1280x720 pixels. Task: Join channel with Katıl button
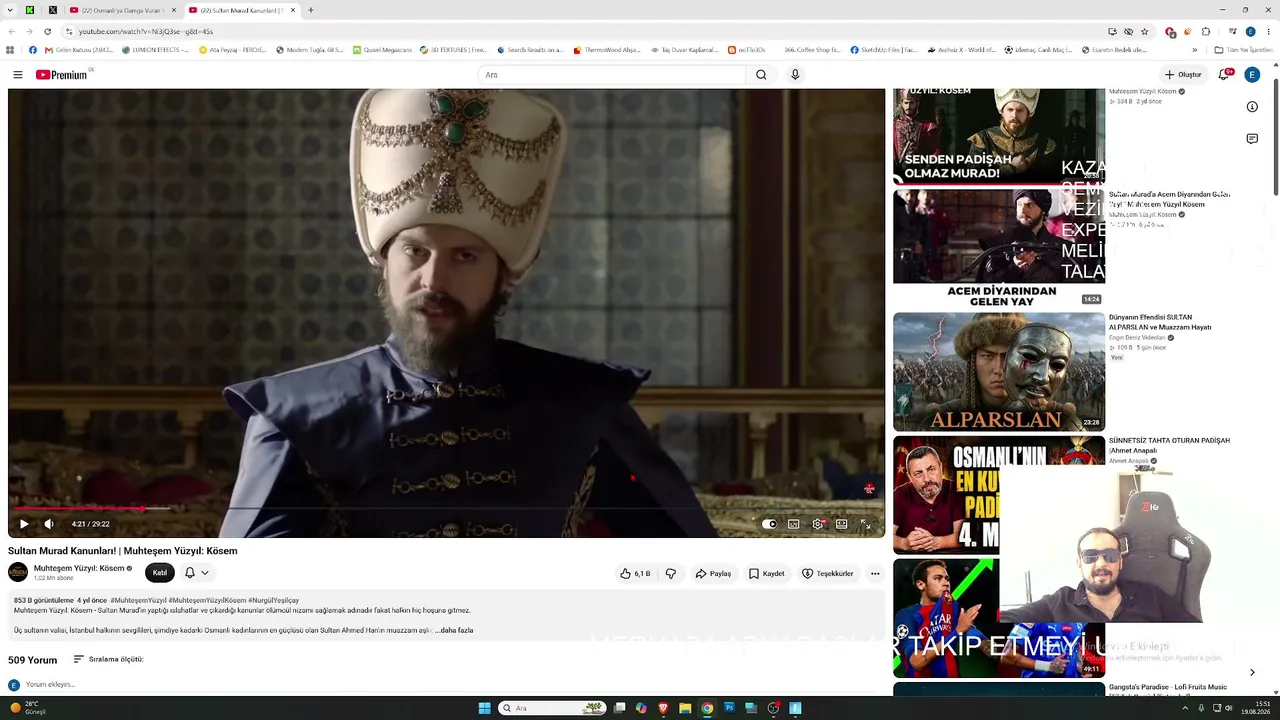(160, 573)
